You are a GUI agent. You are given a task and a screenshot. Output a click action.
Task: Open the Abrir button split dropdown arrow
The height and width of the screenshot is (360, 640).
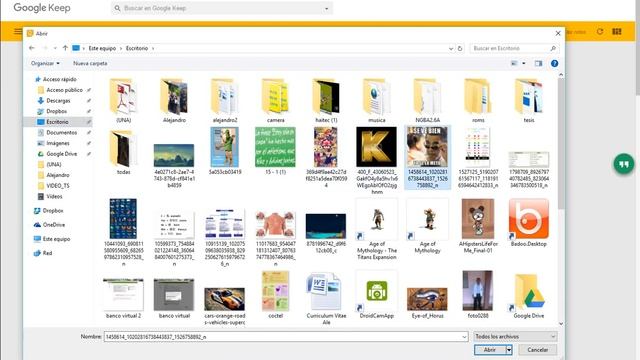pos(509,350)
